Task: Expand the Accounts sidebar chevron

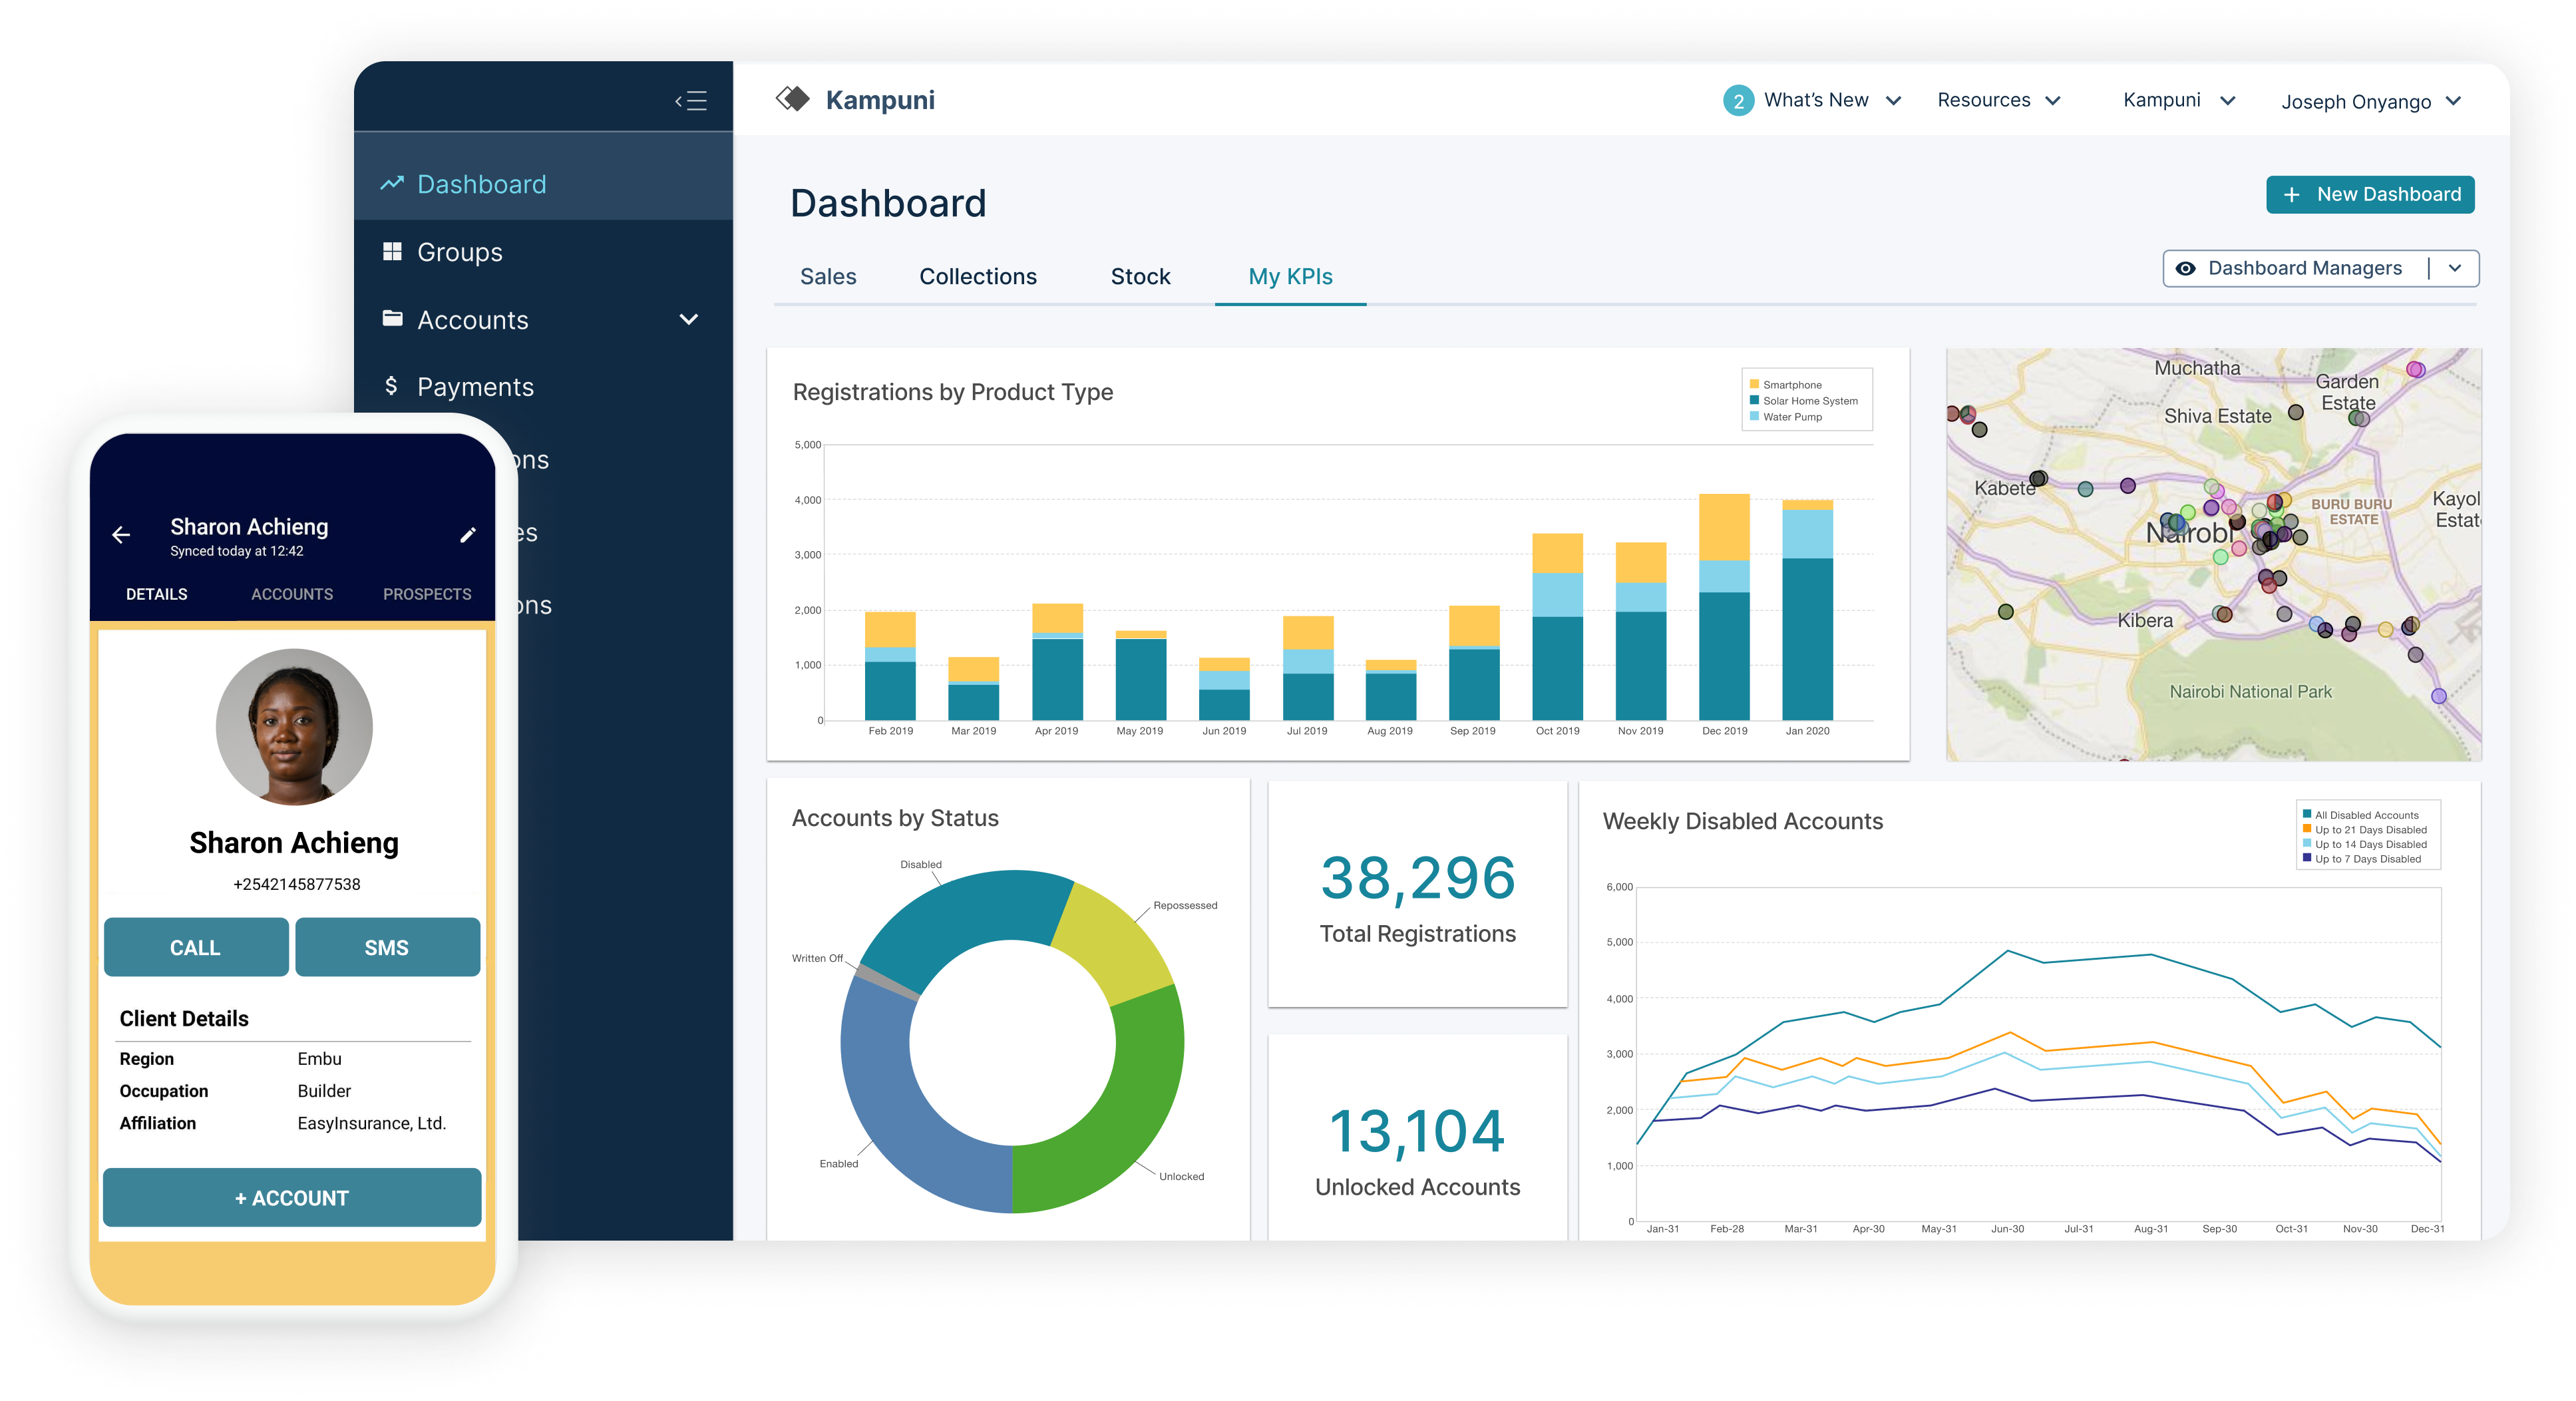Action: 688,319
